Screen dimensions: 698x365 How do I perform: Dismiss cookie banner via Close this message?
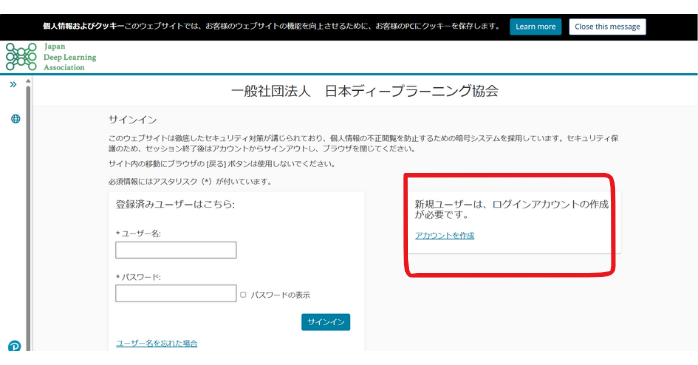pos(607,27)
